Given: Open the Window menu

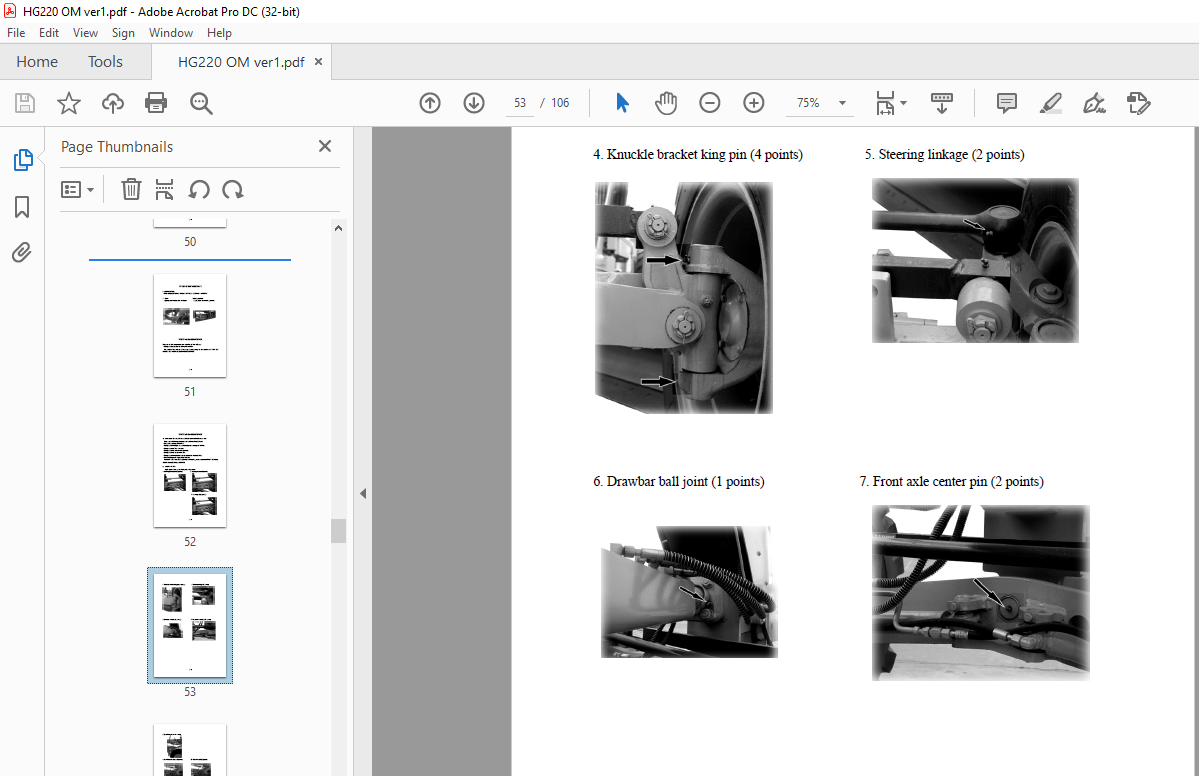Looking at the screenshot, I should tap(171, 33).
